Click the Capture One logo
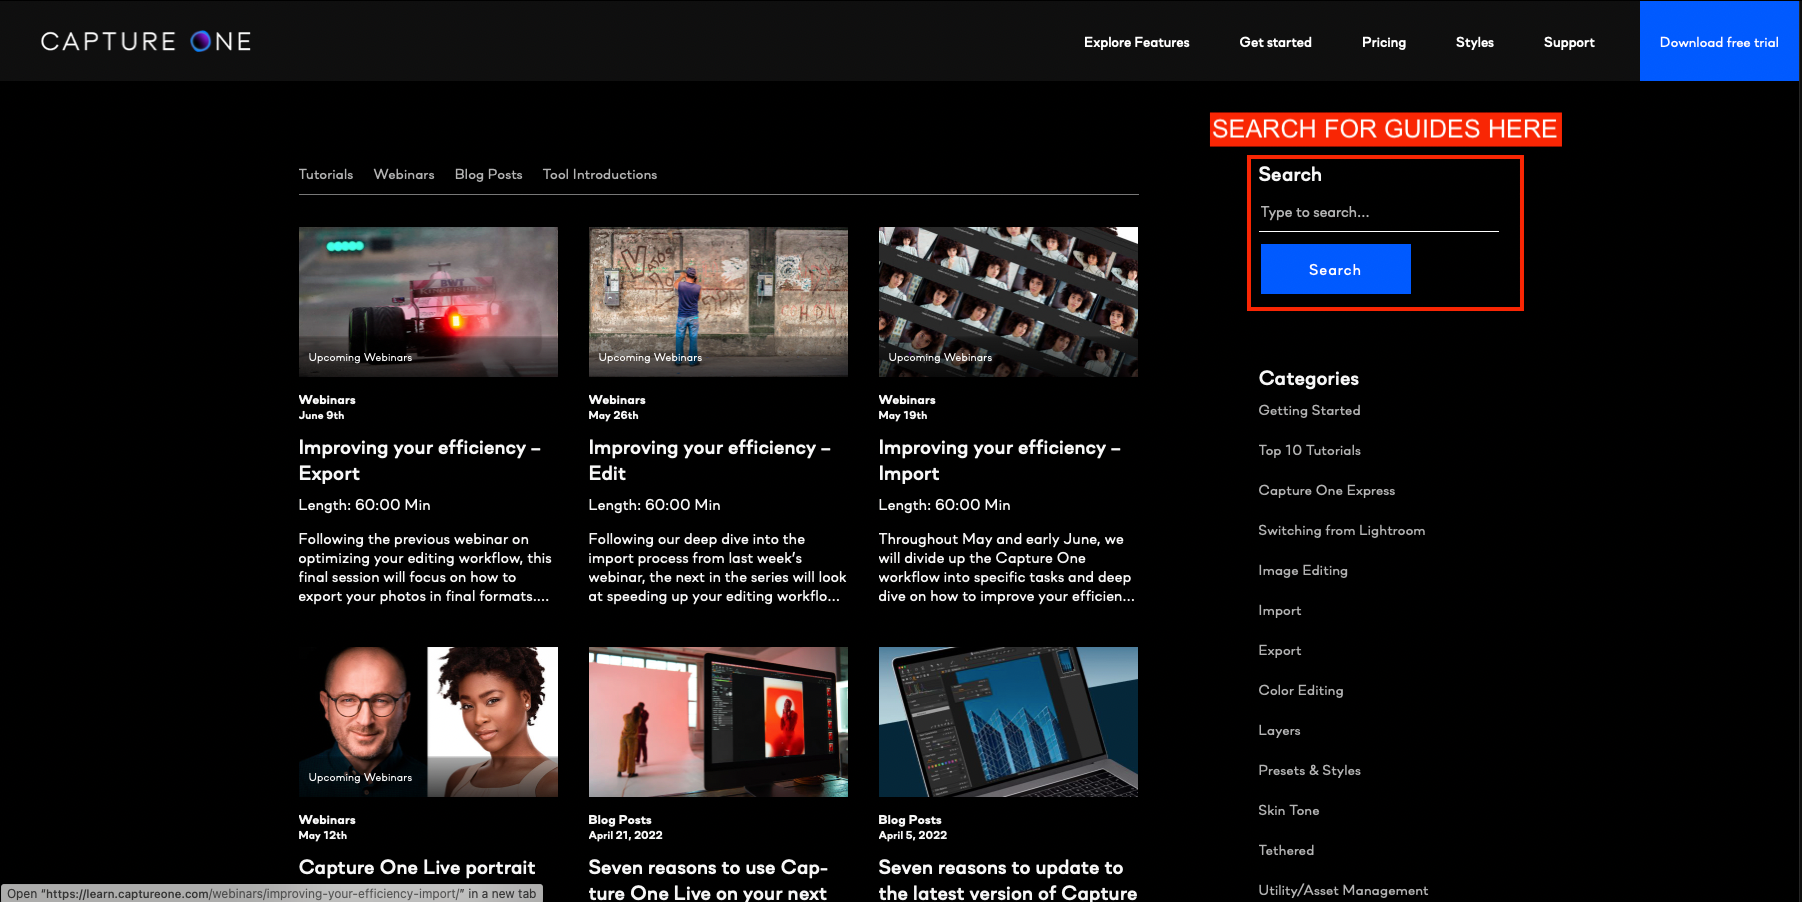1802x902 pixels. [x=146, y=41]
